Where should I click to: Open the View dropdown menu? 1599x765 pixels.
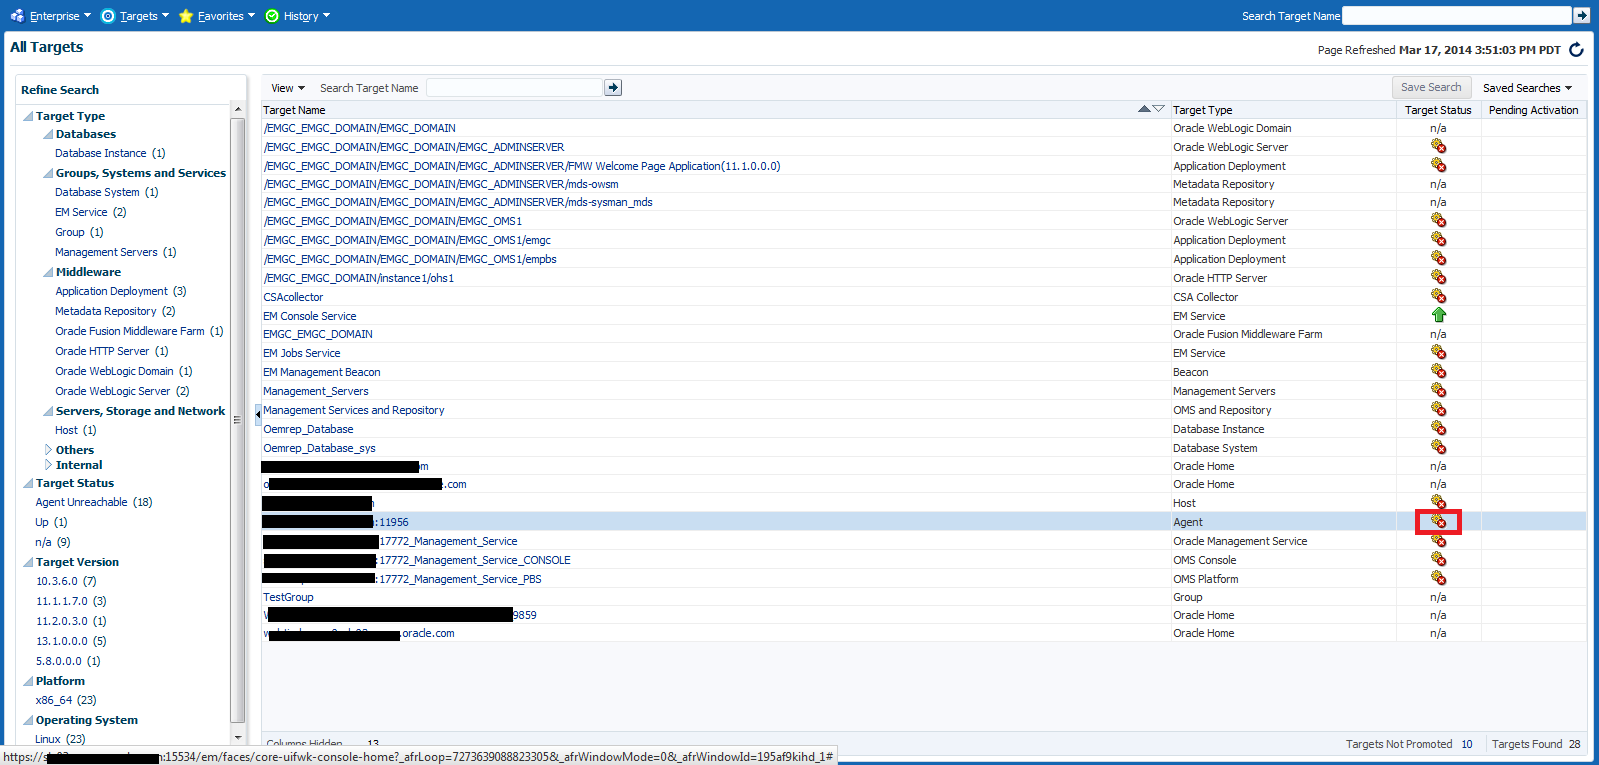(288, 88)
